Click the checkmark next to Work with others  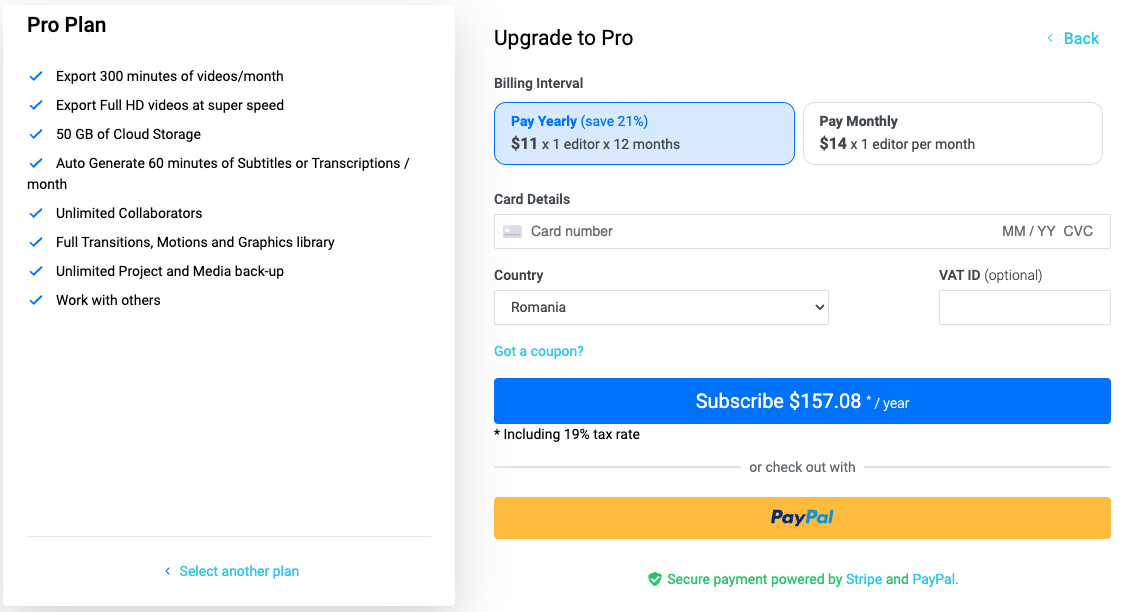point(36,300)
